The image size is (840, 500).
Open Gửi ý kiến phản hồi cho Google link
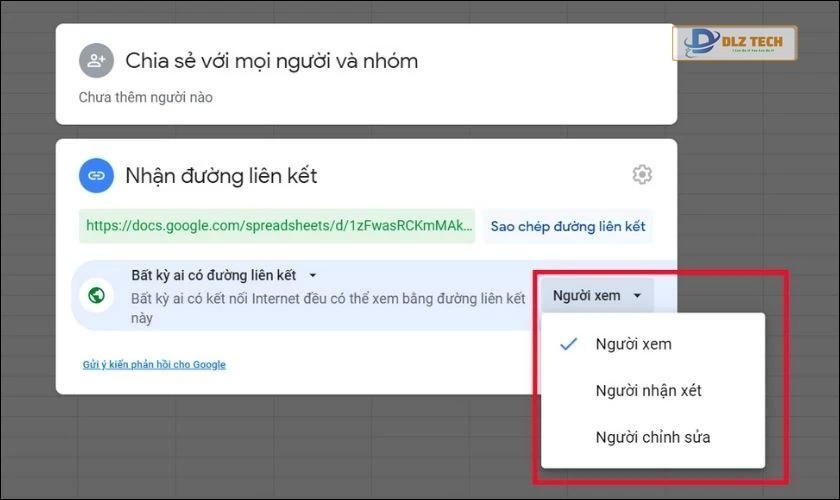[x=154, y=364]
